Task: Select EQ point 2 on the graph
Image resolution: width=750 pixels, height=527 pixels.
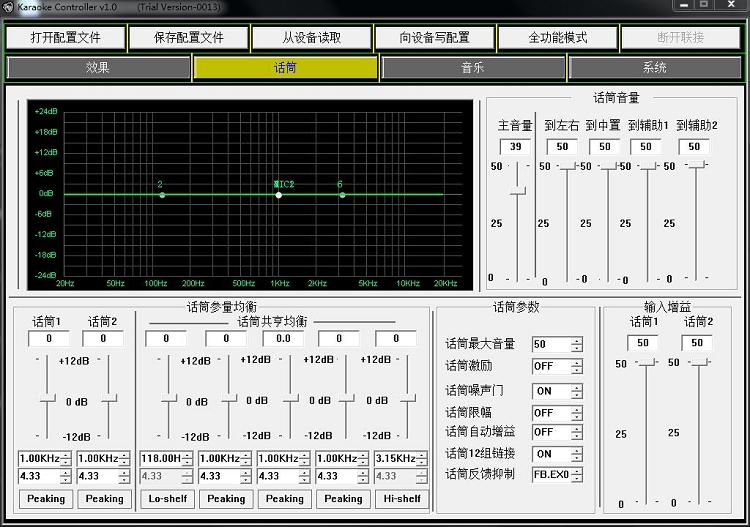Action: coord(162,195)
